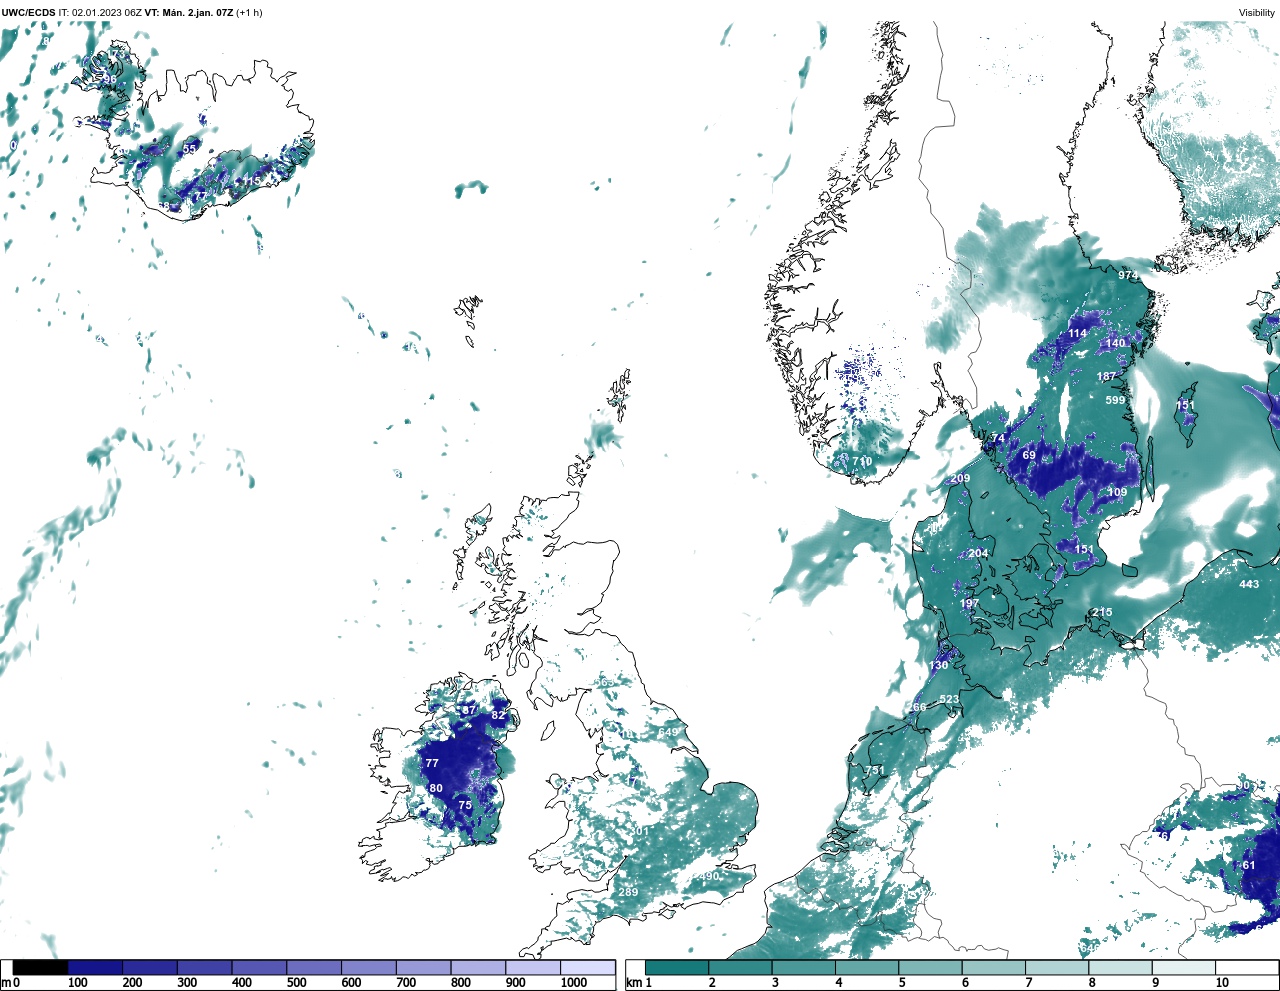Click the black 0–100 m legend swatch
This screenshot has height=991, width=1280.
click(40, 967)
